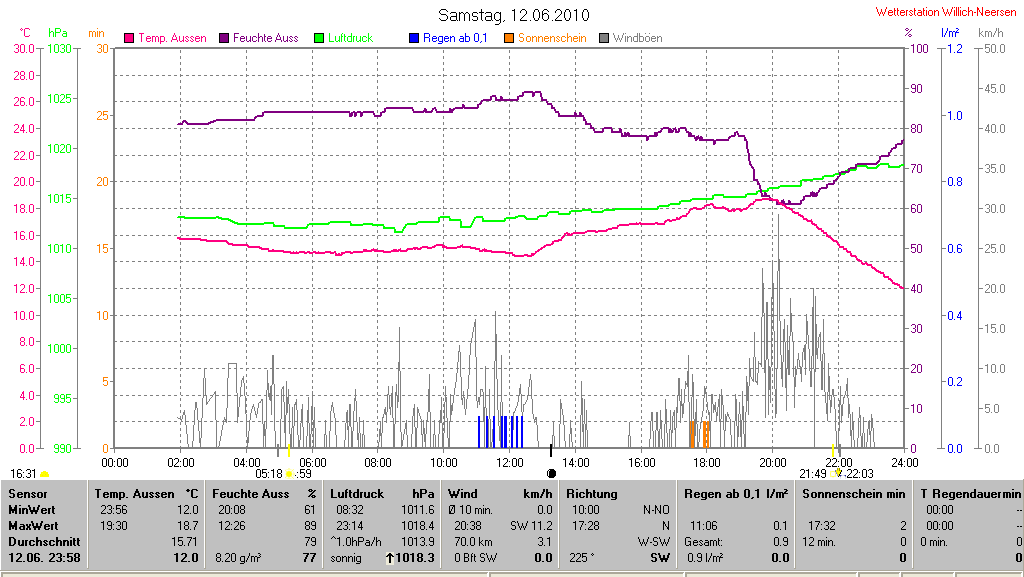The width and height of the screenshot is (1024, 577).
Task: Click the yellow sunset marker near 22:00
Action: [833, 450]
